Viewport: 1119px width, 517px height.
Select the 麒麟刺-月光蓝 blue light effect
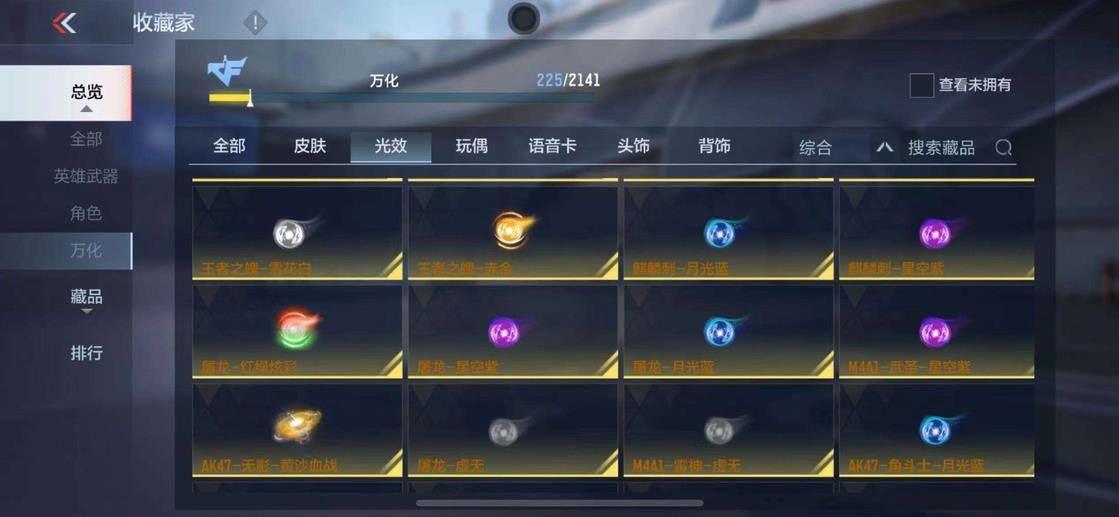coord(728,229)
